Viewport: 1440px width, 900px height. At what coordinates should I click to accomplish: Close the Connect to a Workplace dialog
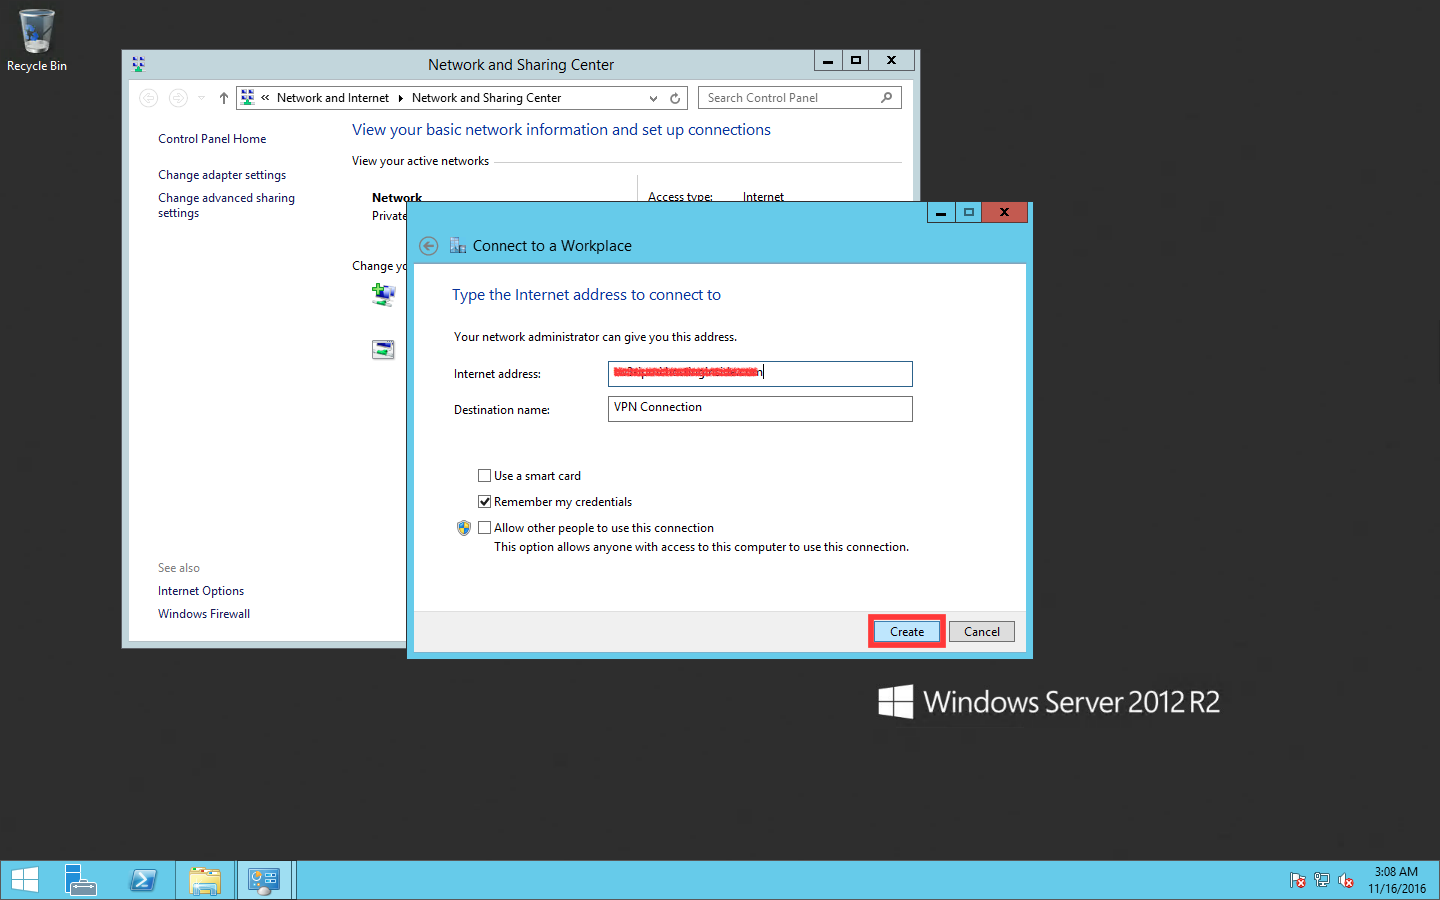1005,212
